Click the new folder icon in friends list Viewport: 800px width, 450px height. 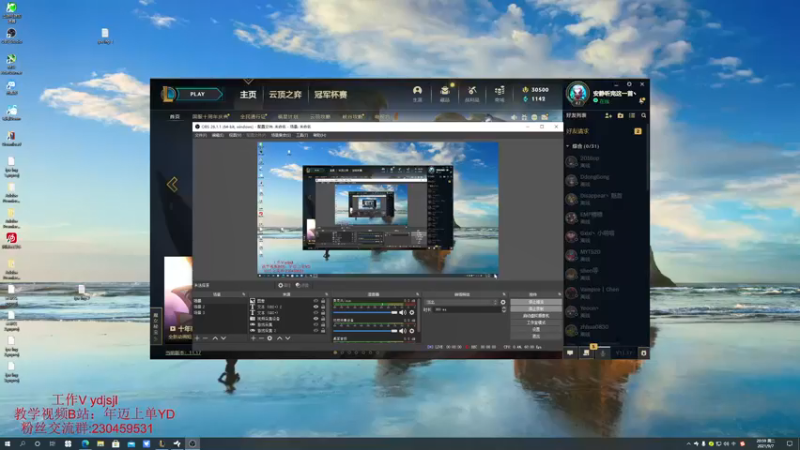[620, 116]
